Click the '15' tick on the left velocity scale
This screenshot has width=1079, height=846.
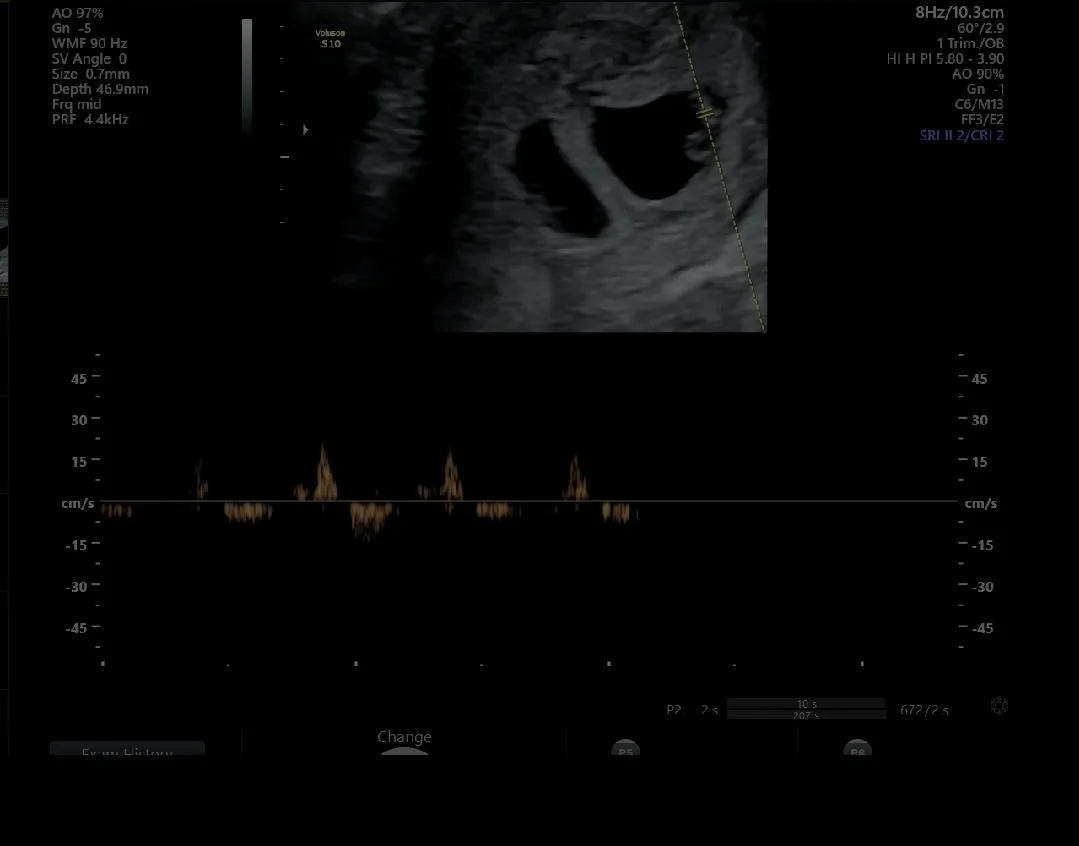(79, 462)
